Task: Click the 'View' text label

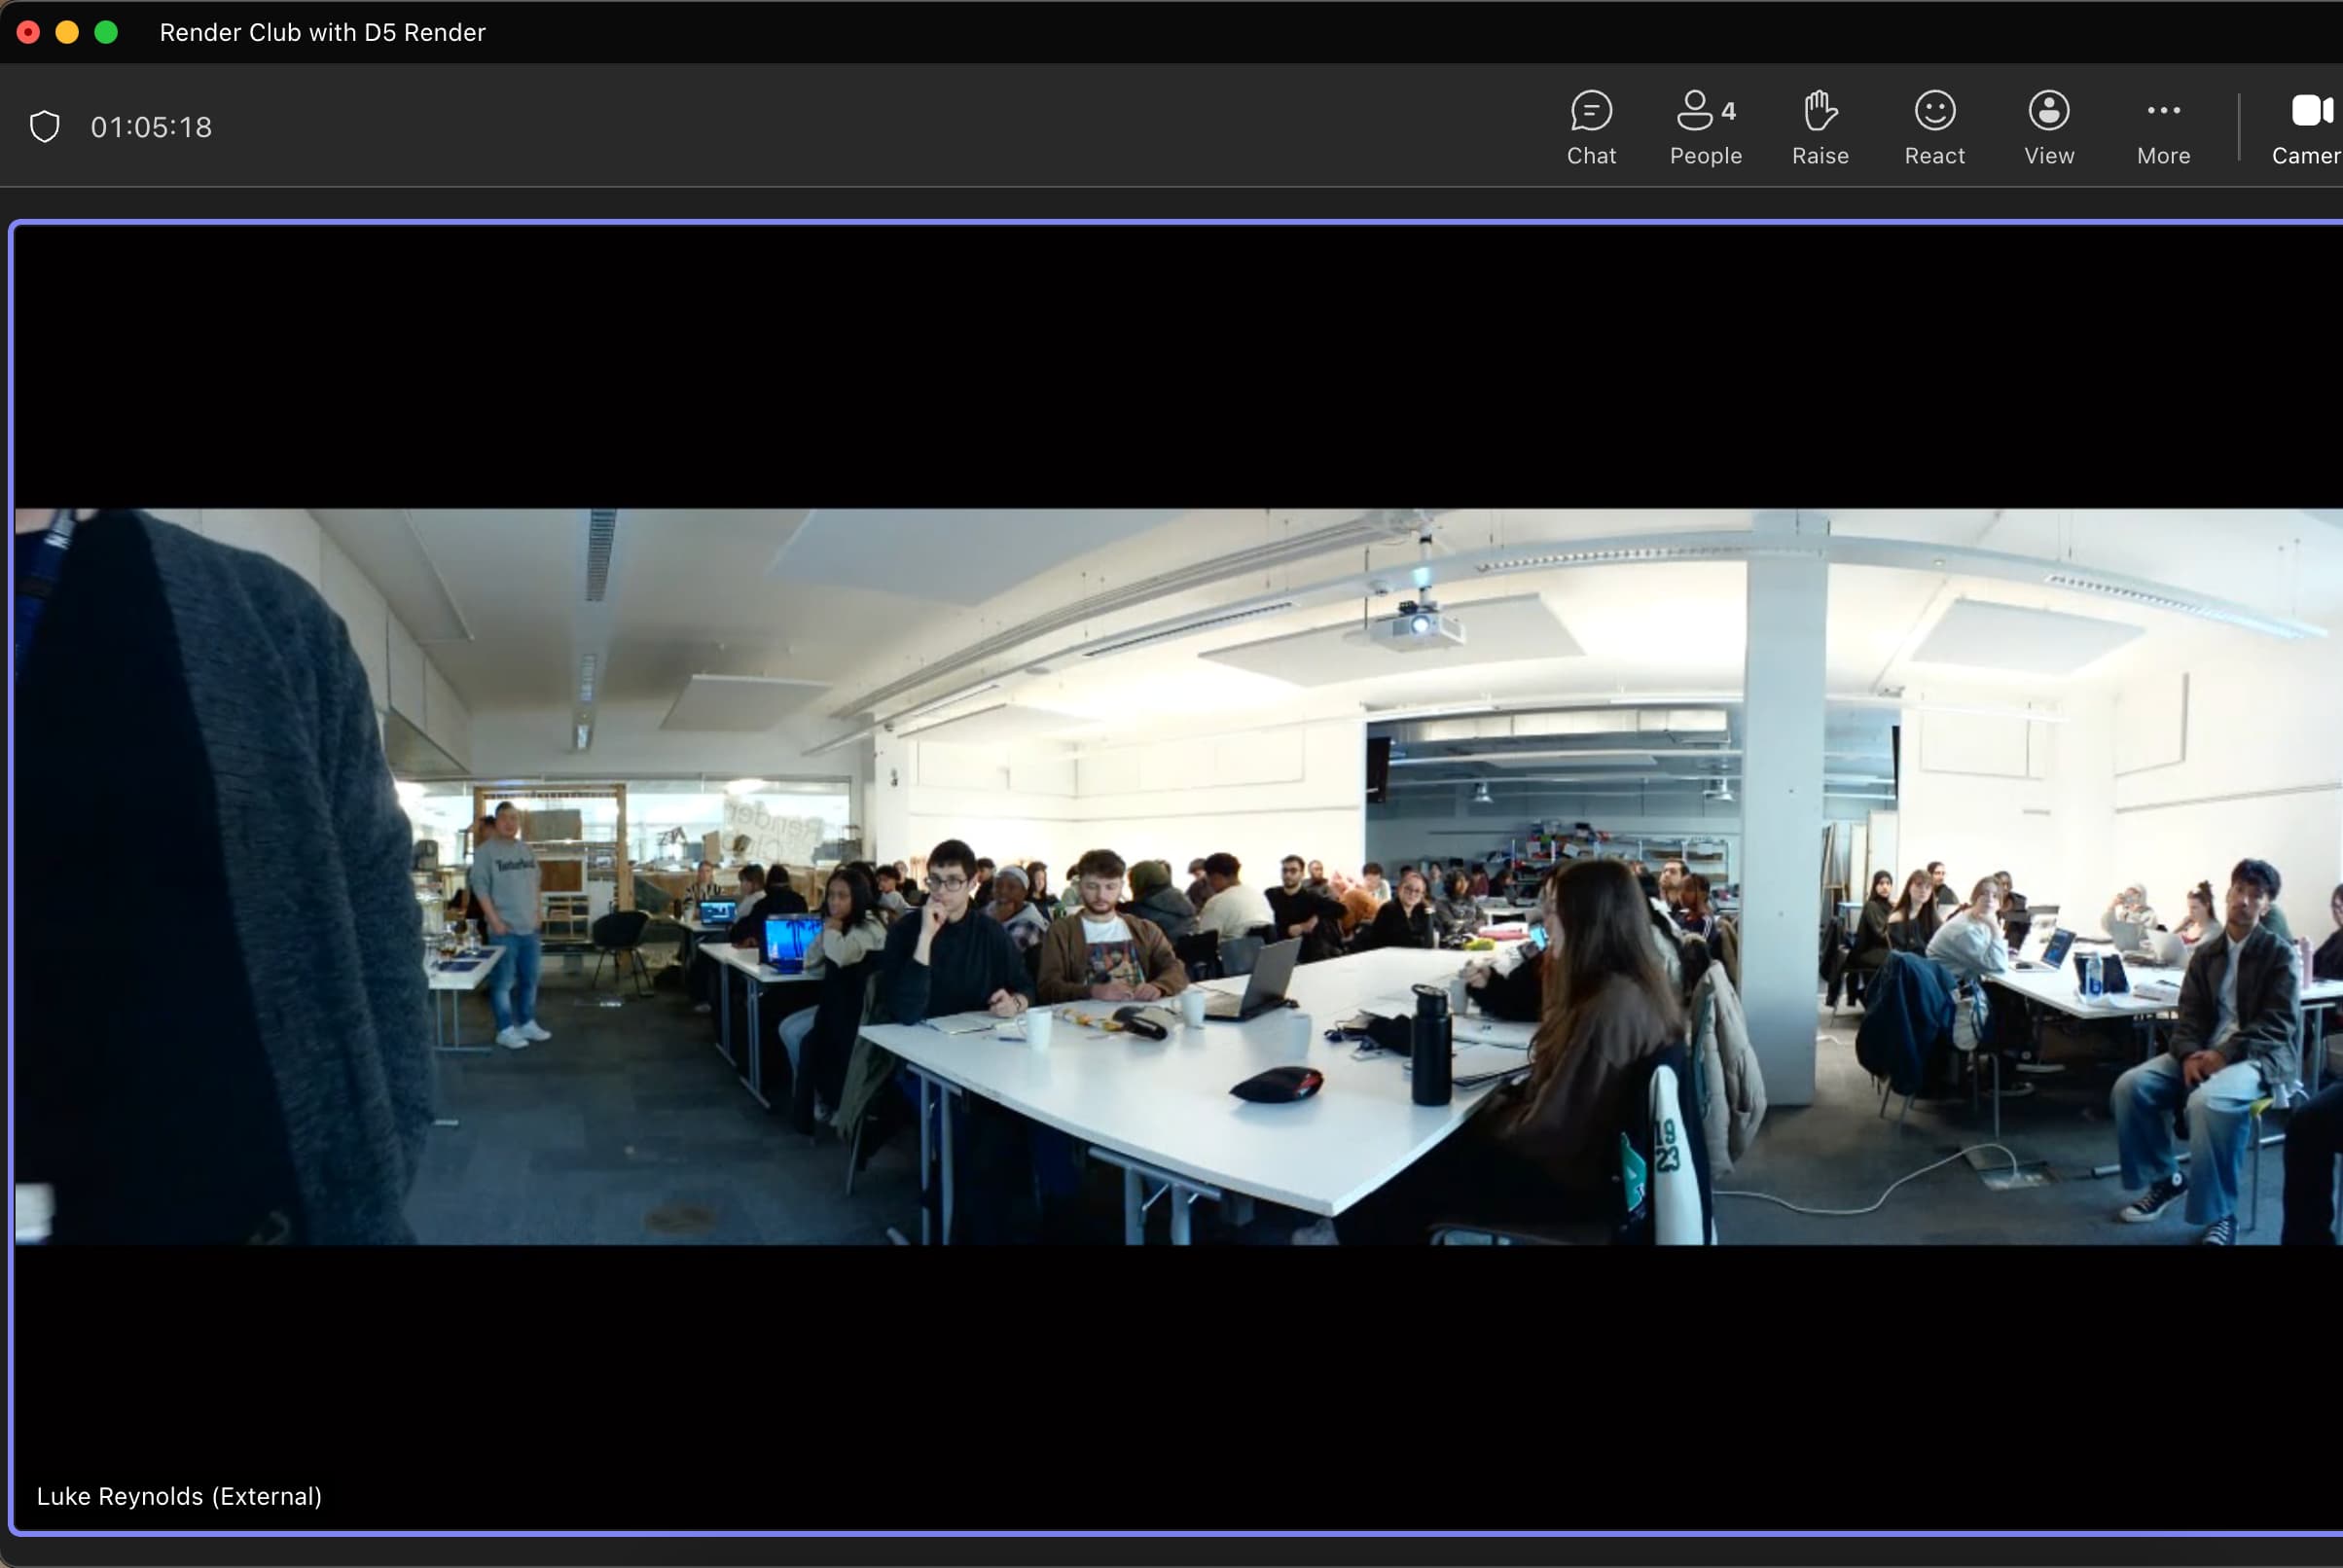Action: 2048,156
